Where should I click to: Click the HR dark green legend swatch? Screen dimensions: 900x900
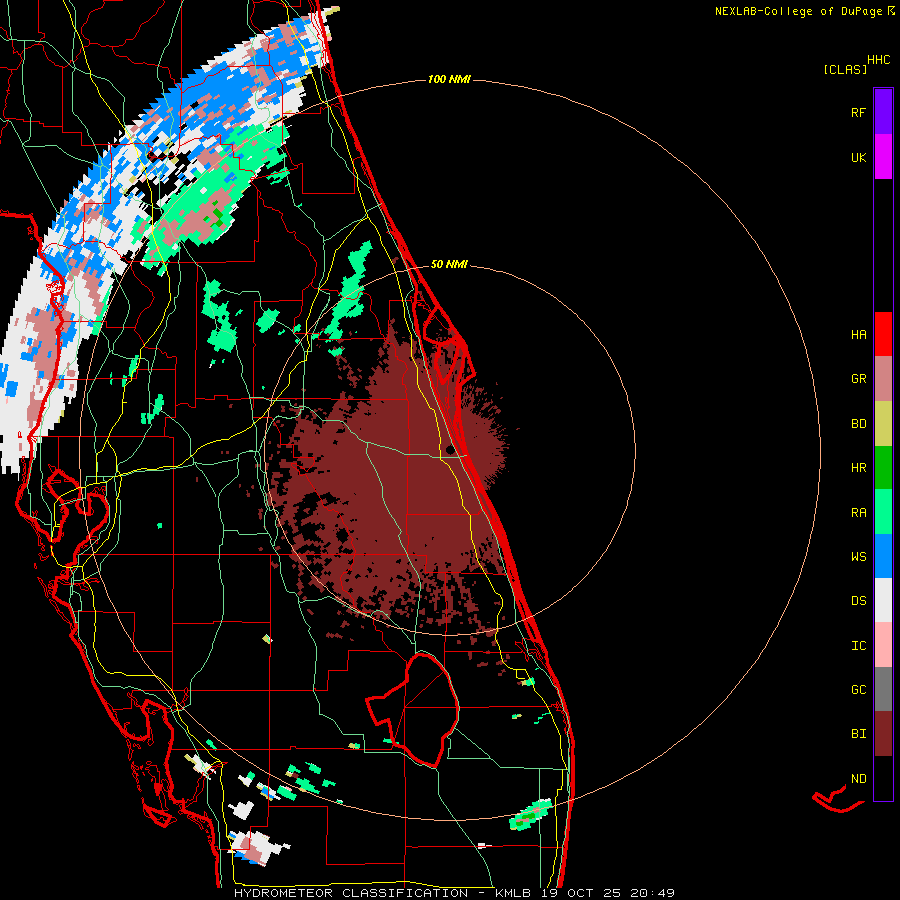pos(883,467)
